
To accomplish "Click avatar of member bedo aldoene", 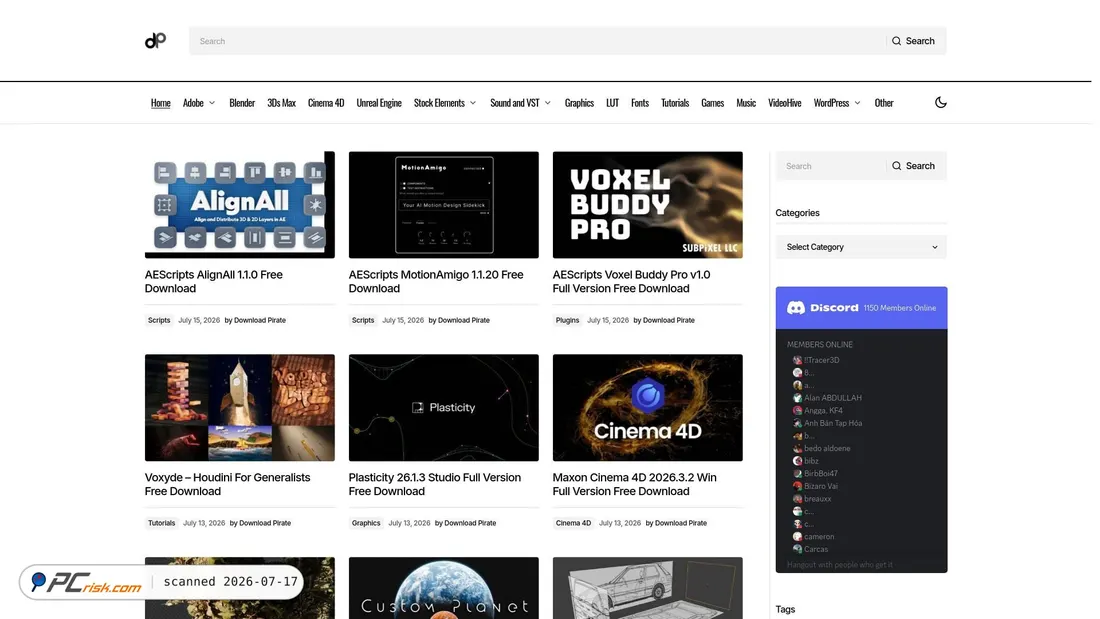I will (x=797, y=448).
